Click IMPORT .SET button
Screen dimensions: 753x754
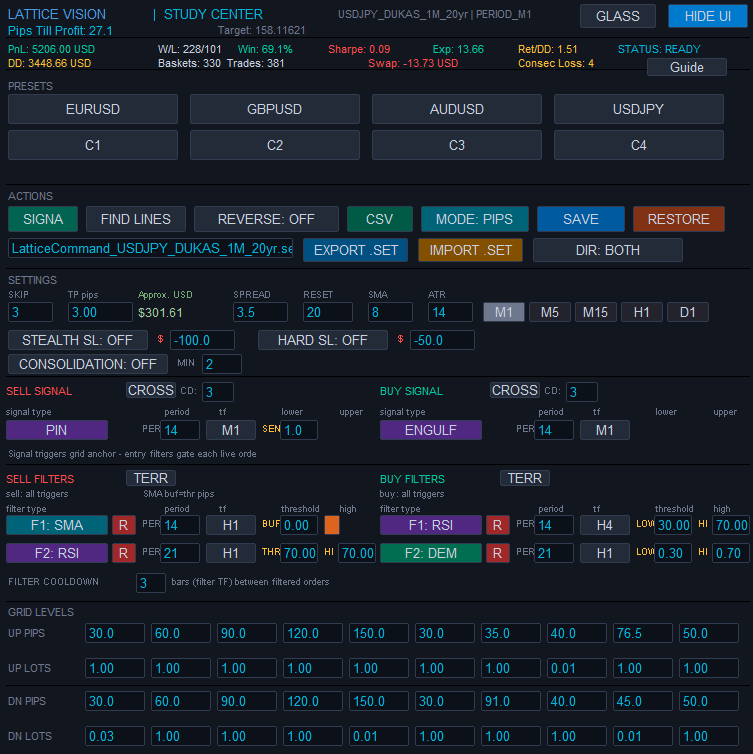[x=470, y=250]
